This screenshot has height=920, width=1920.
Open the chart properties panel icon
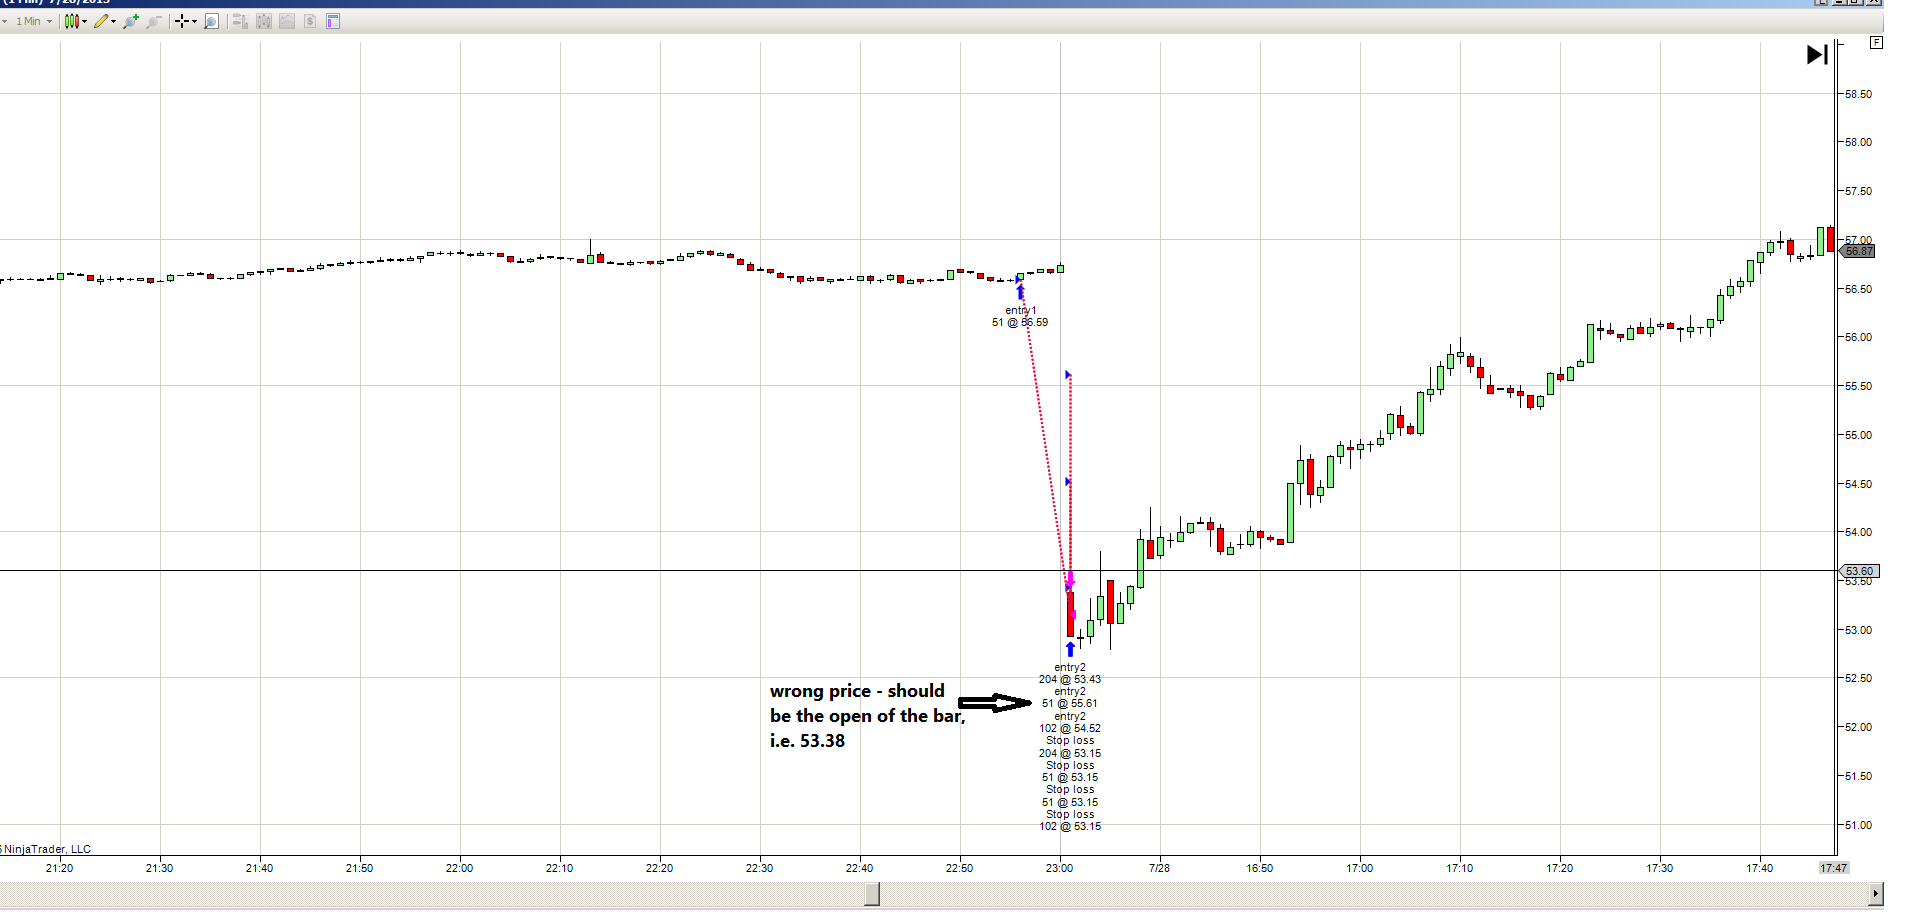point(333,21)
